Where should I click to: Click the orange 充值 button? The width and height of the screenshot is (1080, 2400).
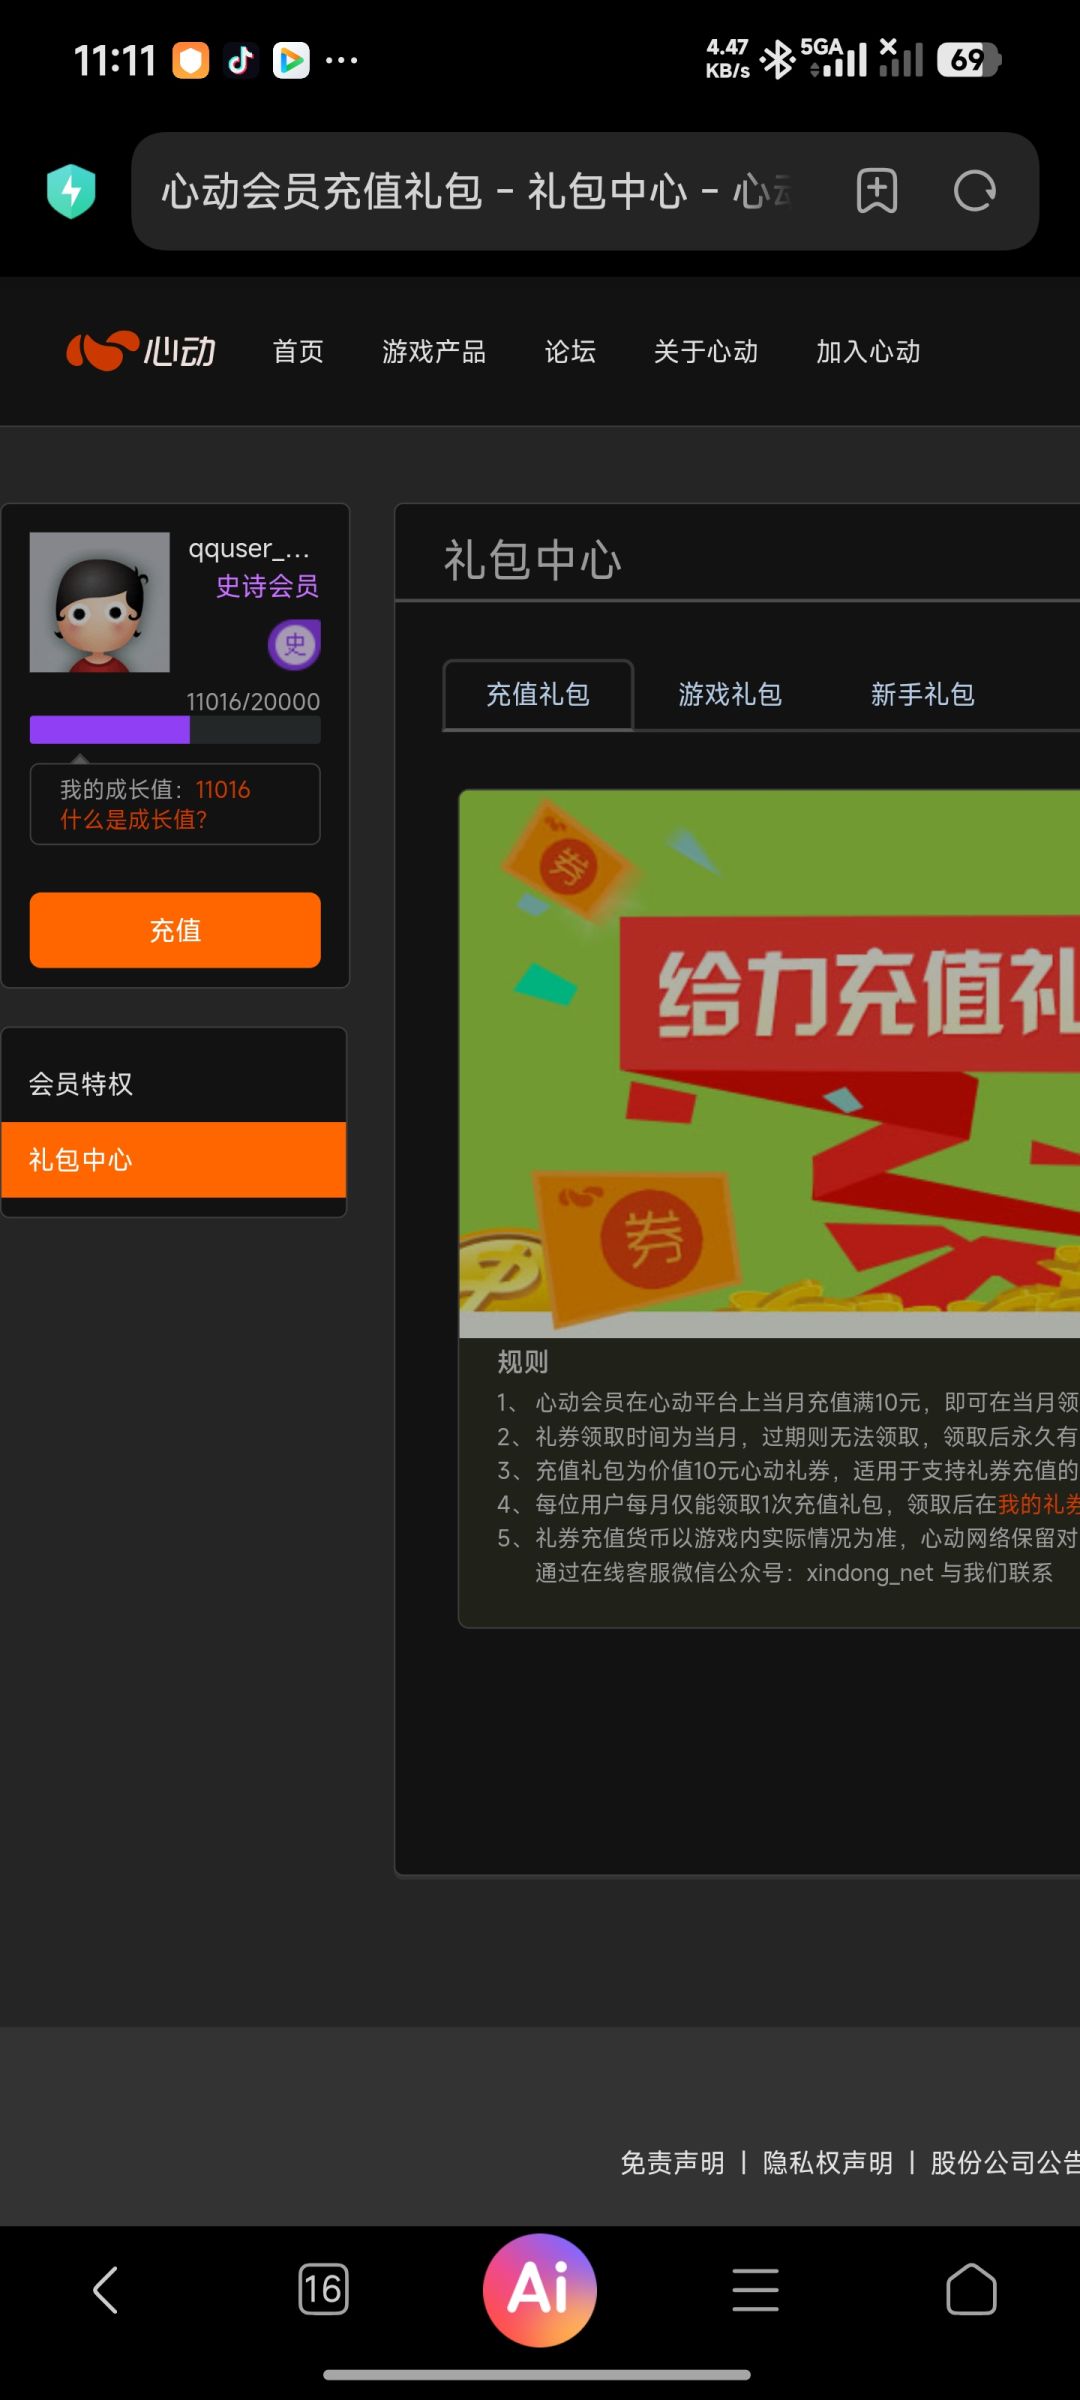(175, 930)
